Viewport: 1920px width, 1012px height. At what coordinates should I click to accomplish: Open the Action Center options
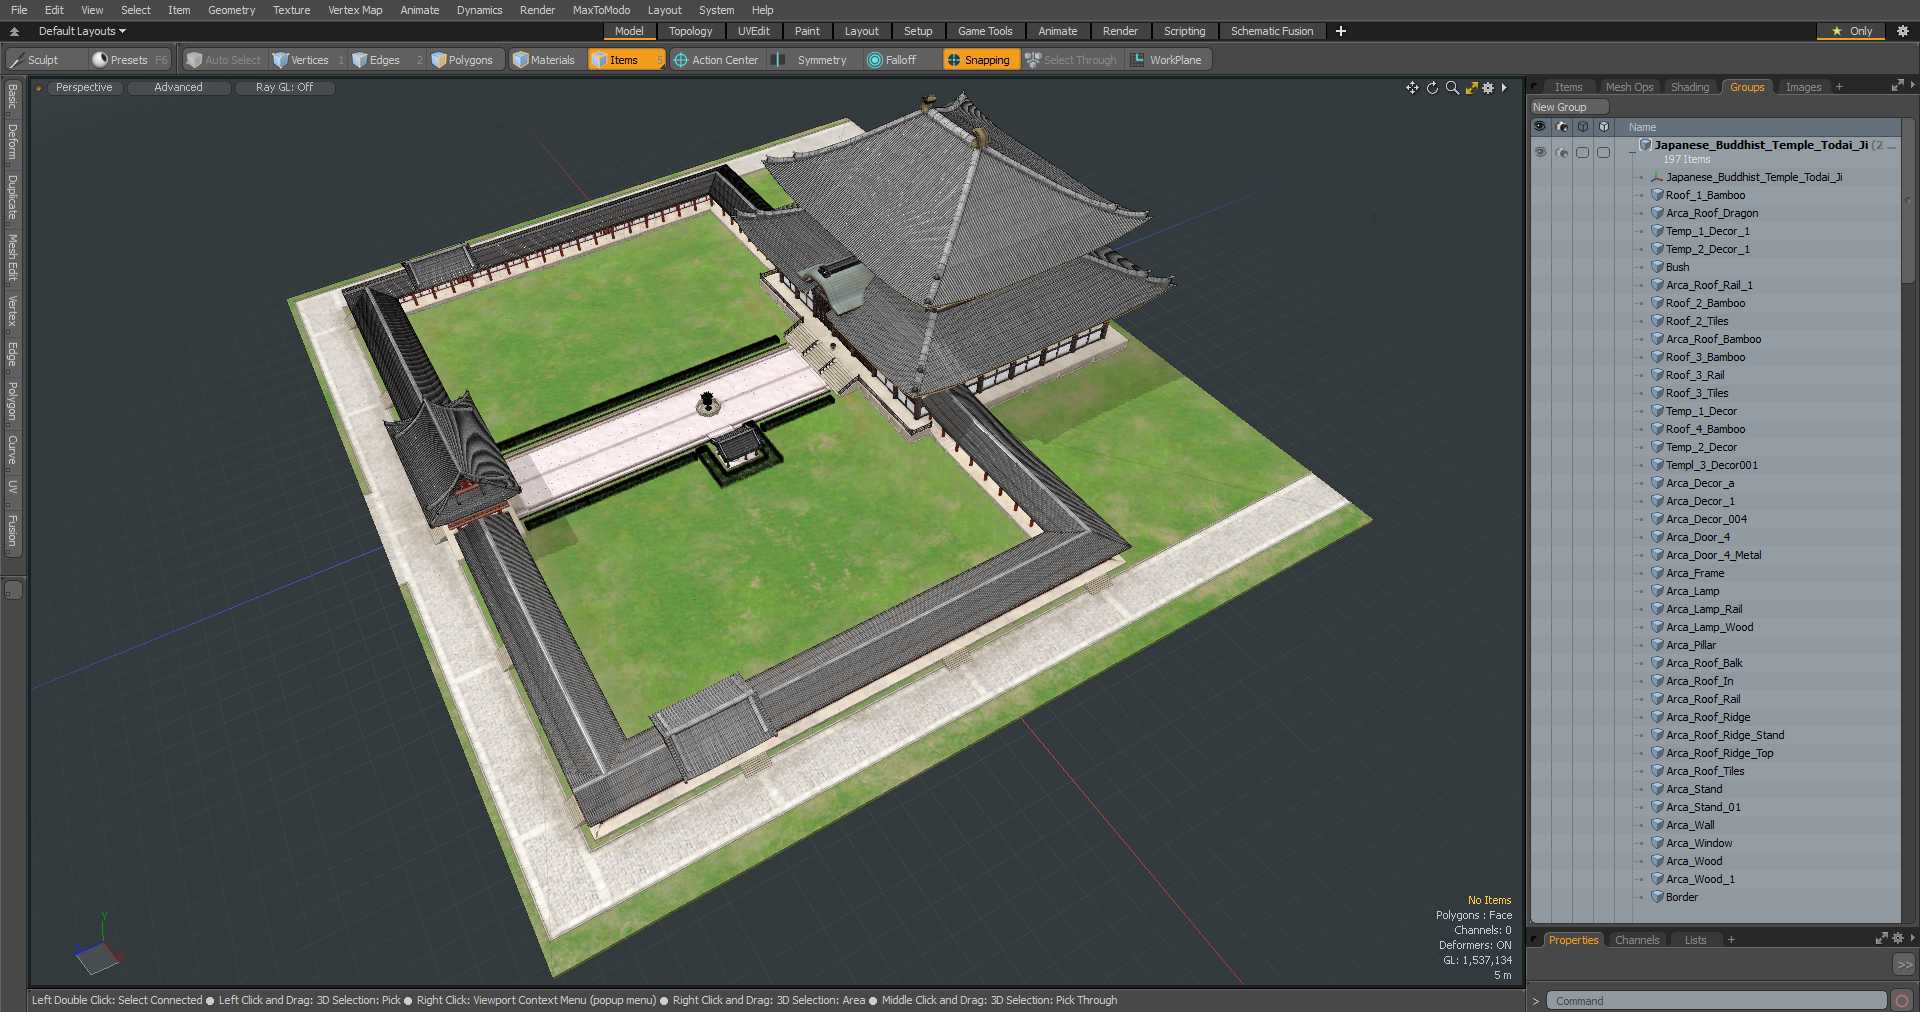[x=716, y=60]
